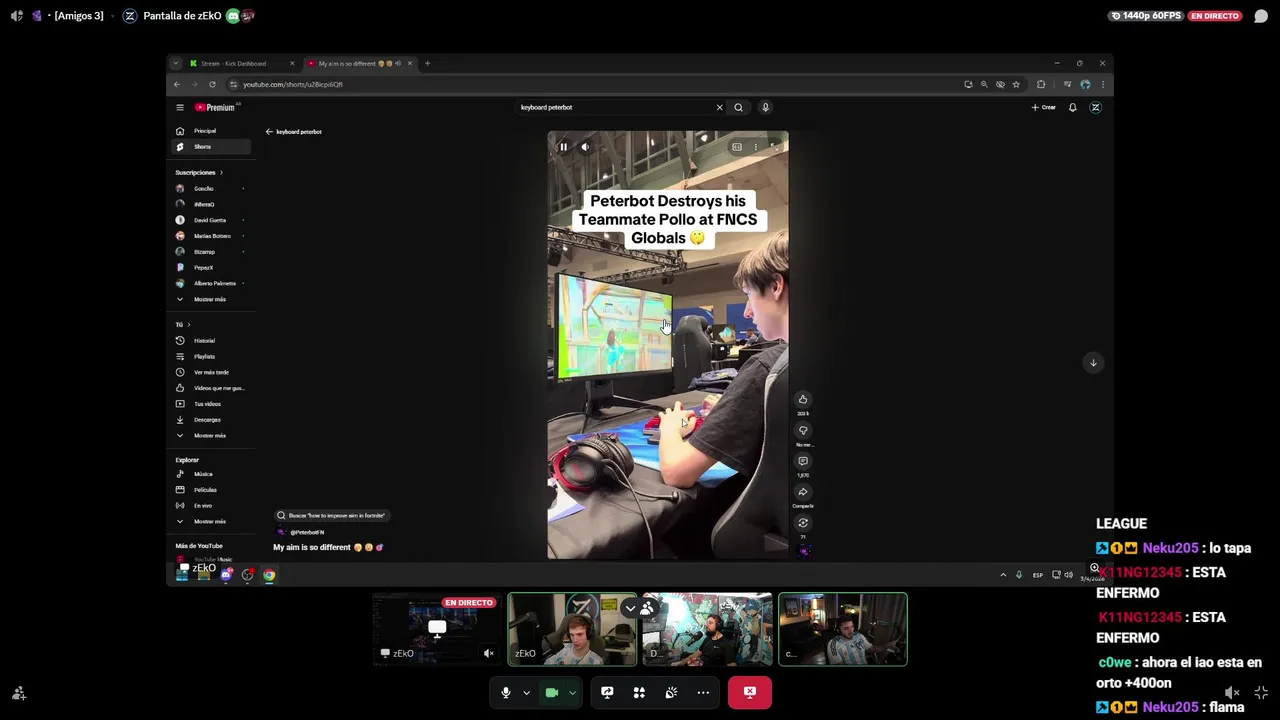The image size is (1280, 720).
Task: Open Discord soundboard button
Action: pyautogui.click(x=671, y=692)
